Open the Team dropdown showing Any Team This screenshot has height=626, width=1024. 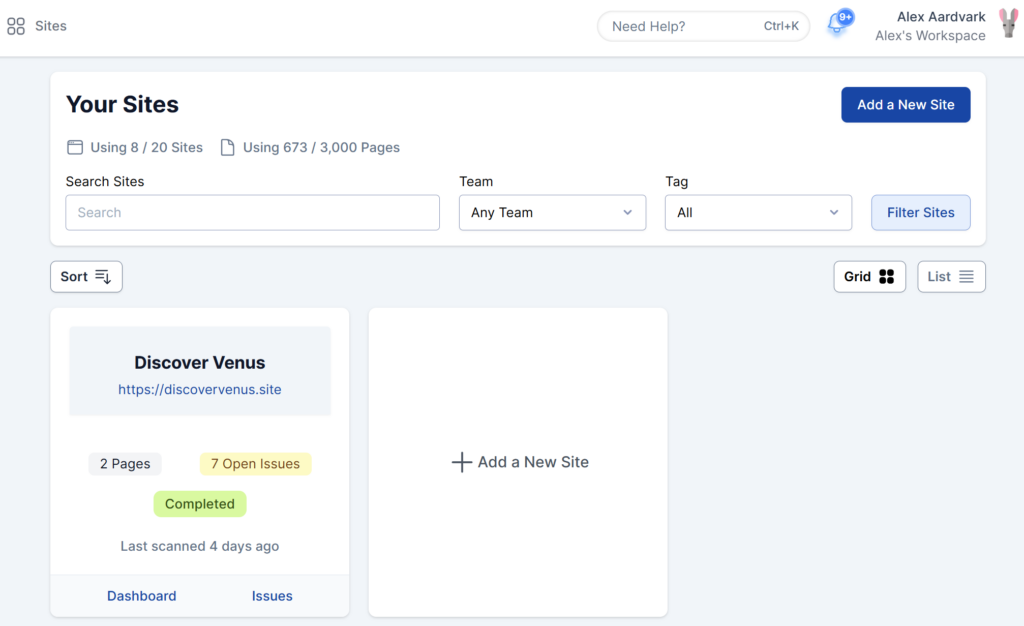pyautogui.click(x=552, y=212)
